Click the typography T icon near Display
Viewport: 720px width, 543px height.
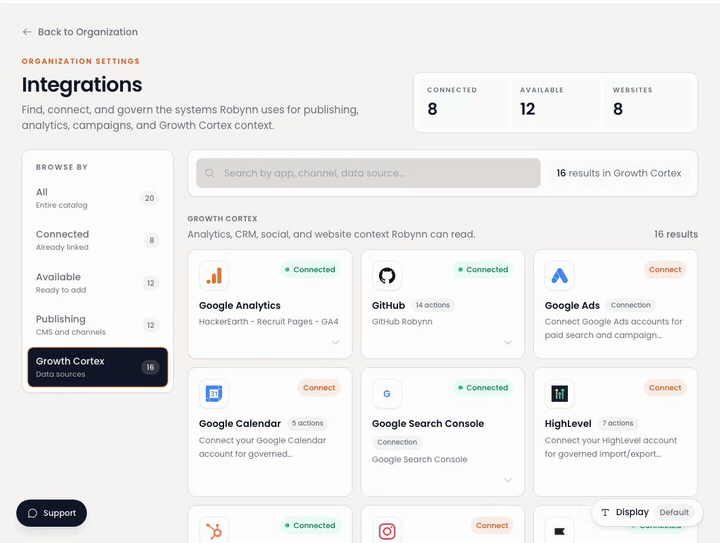(605, 512)
